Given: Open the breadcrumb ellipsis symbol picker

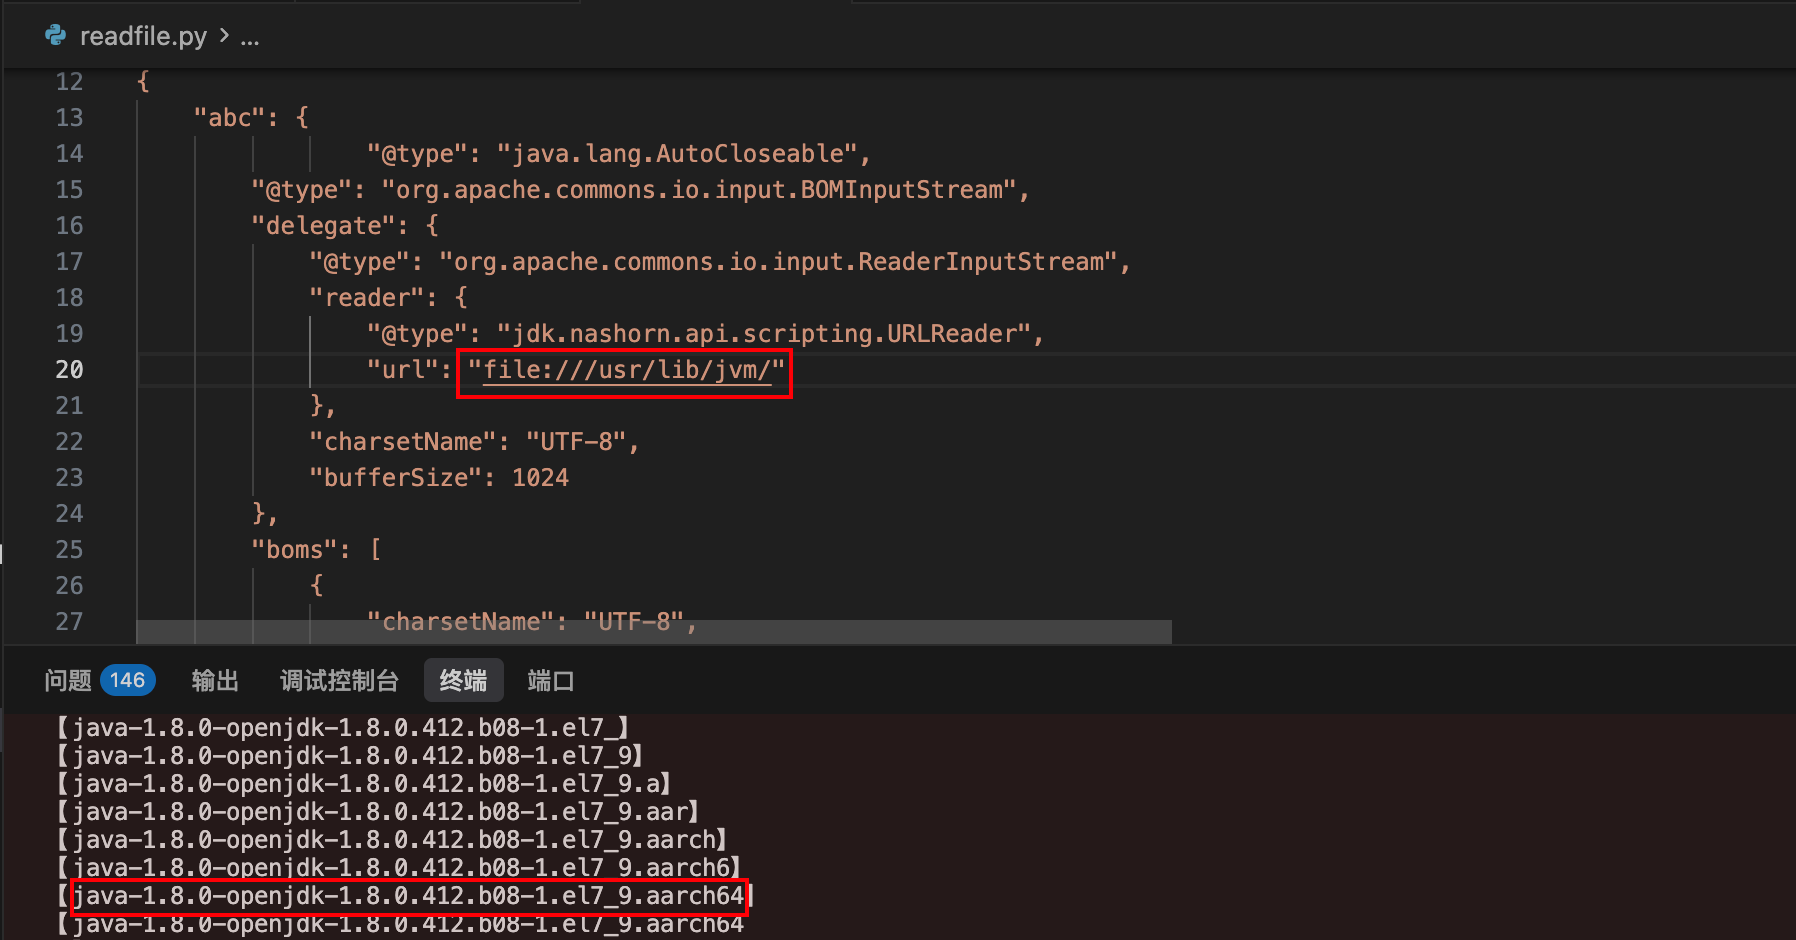Looking at the screenshot, I should [x=250, y=37].
